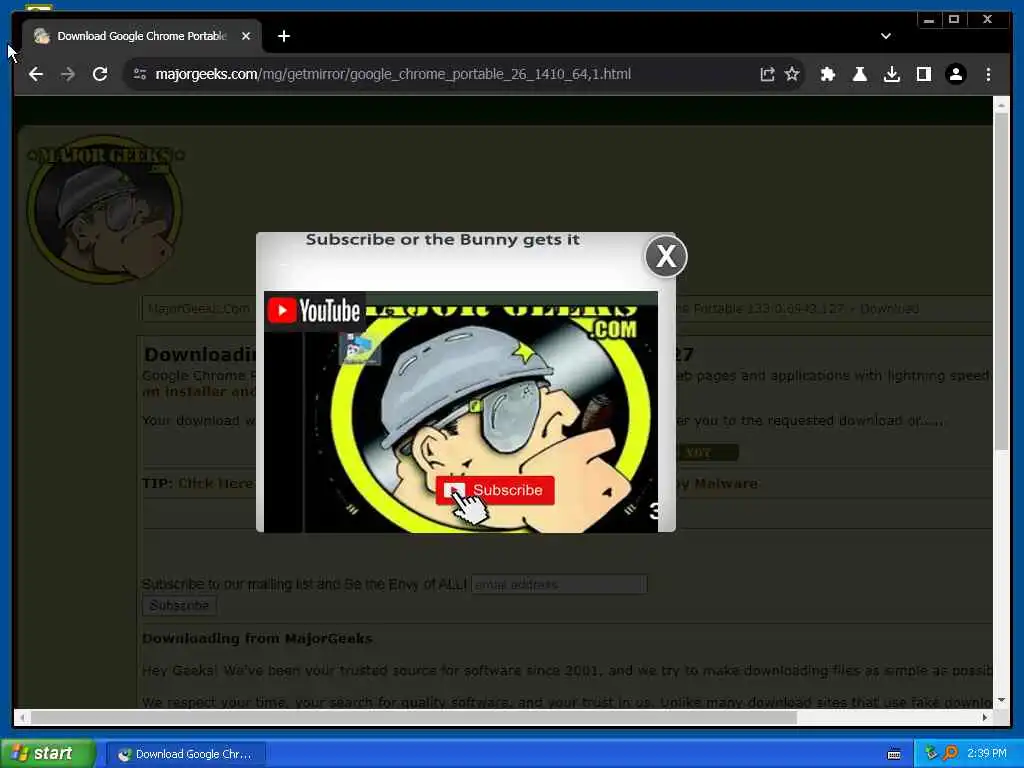Click the 2:39 PM system clock
The width and height of the screenshot is (1024, 768).
[x=987, y=754]
